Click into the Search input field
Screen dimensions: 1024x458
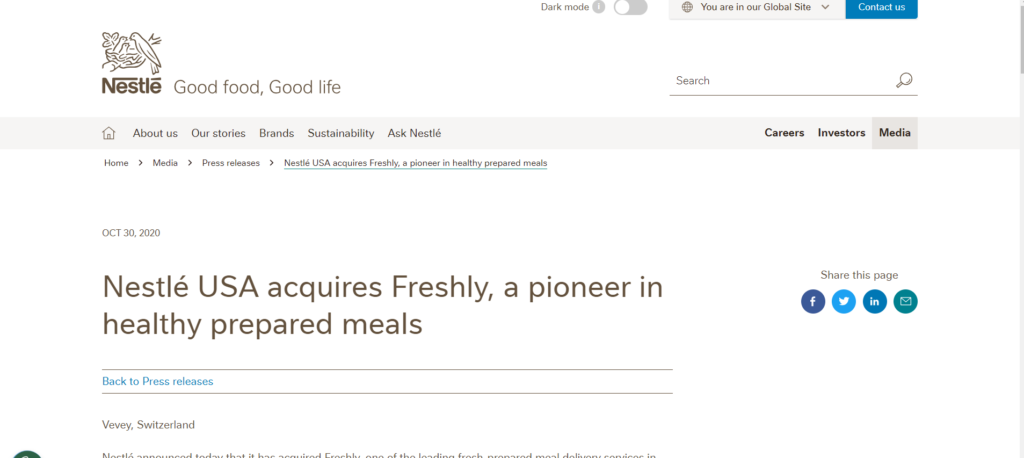tap(780, 80)
